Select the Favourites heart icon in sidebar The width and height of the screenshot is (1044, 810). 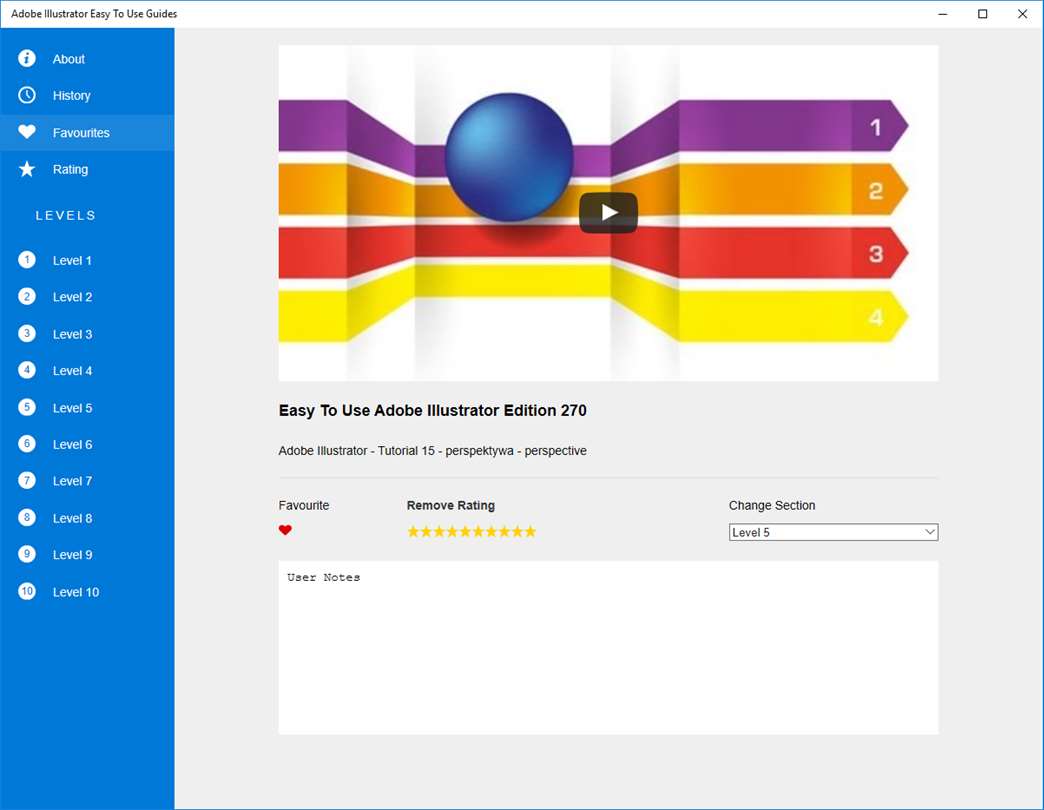click(27, 132)
